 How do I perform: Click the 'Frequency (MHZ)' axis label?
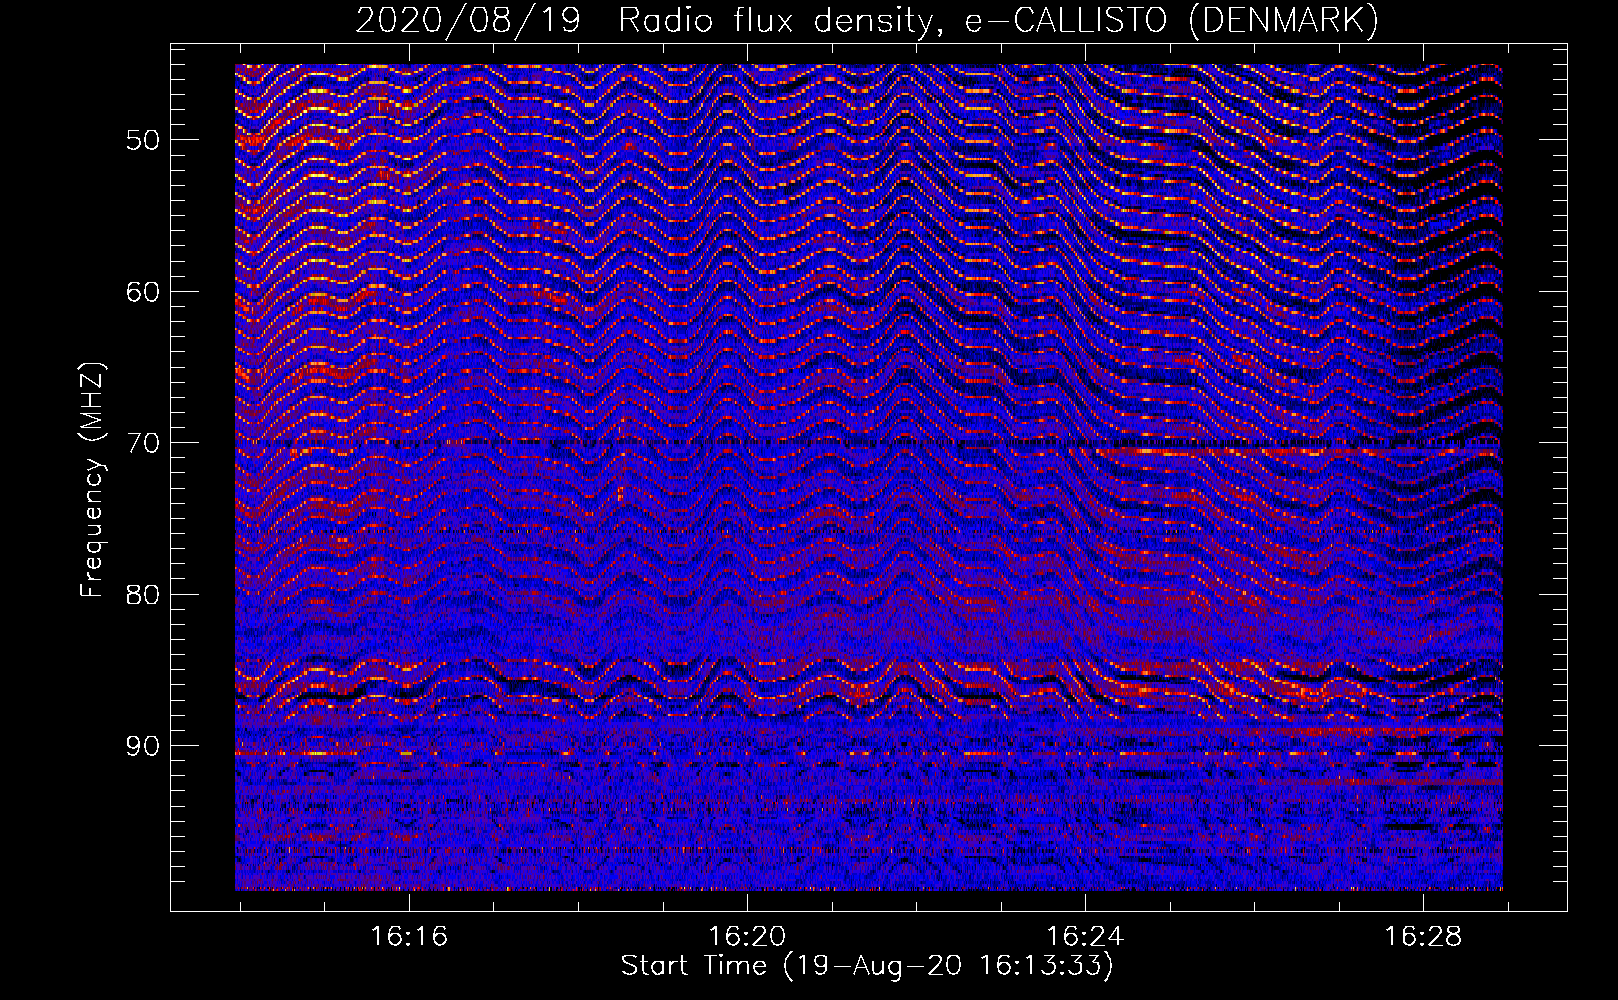coord(92,480)
